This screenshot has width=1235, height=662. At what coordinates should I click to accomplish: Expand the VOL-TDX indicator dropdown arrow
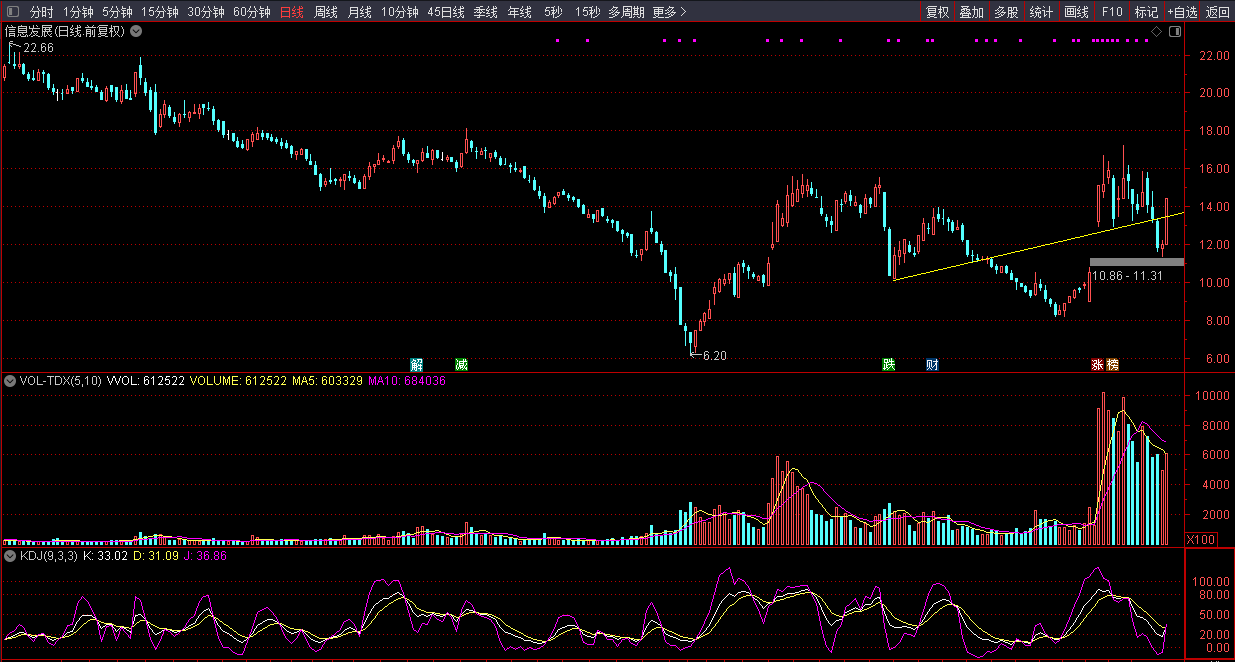[x=10, y=381]
